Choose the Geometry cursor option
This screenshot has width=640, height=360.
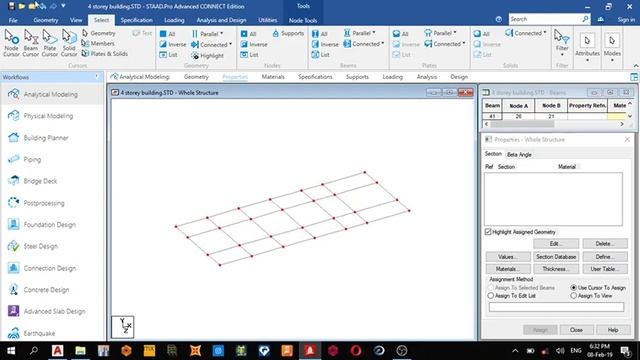point(98,33)
